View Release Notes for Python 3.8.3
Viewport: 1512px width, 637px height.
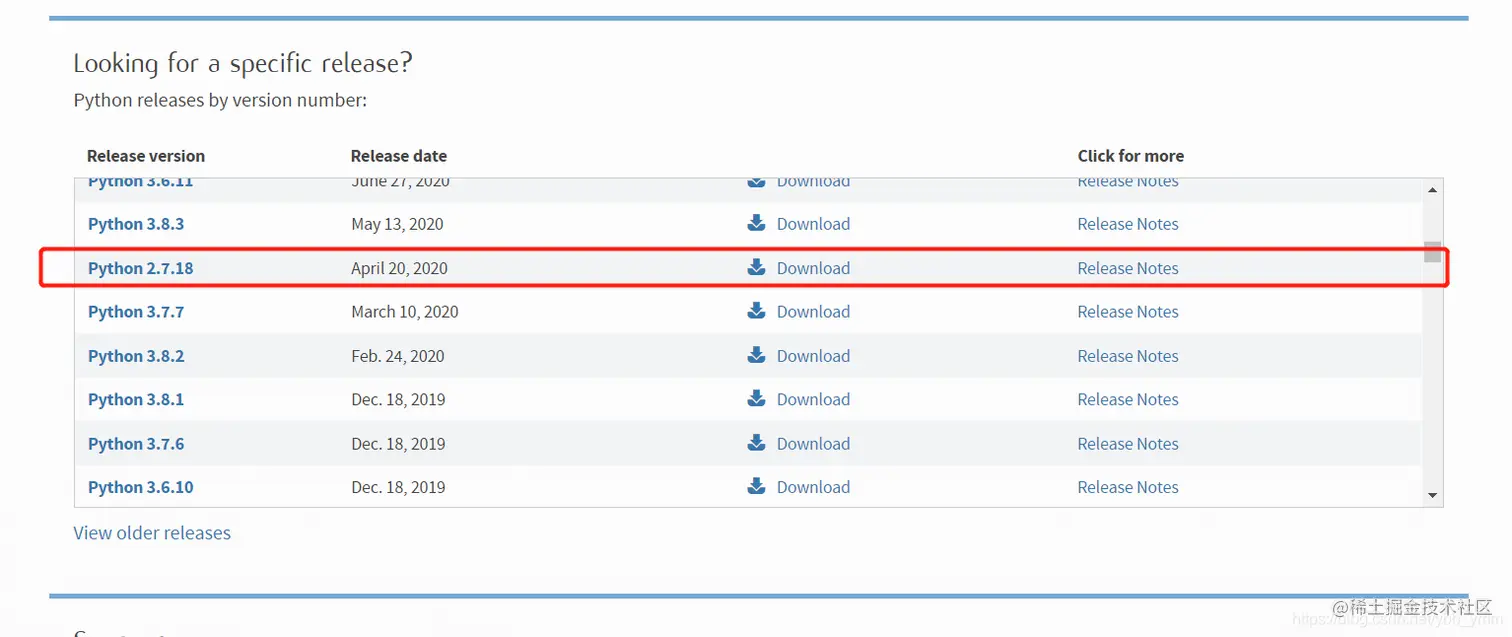click(x=1128, y=224)
